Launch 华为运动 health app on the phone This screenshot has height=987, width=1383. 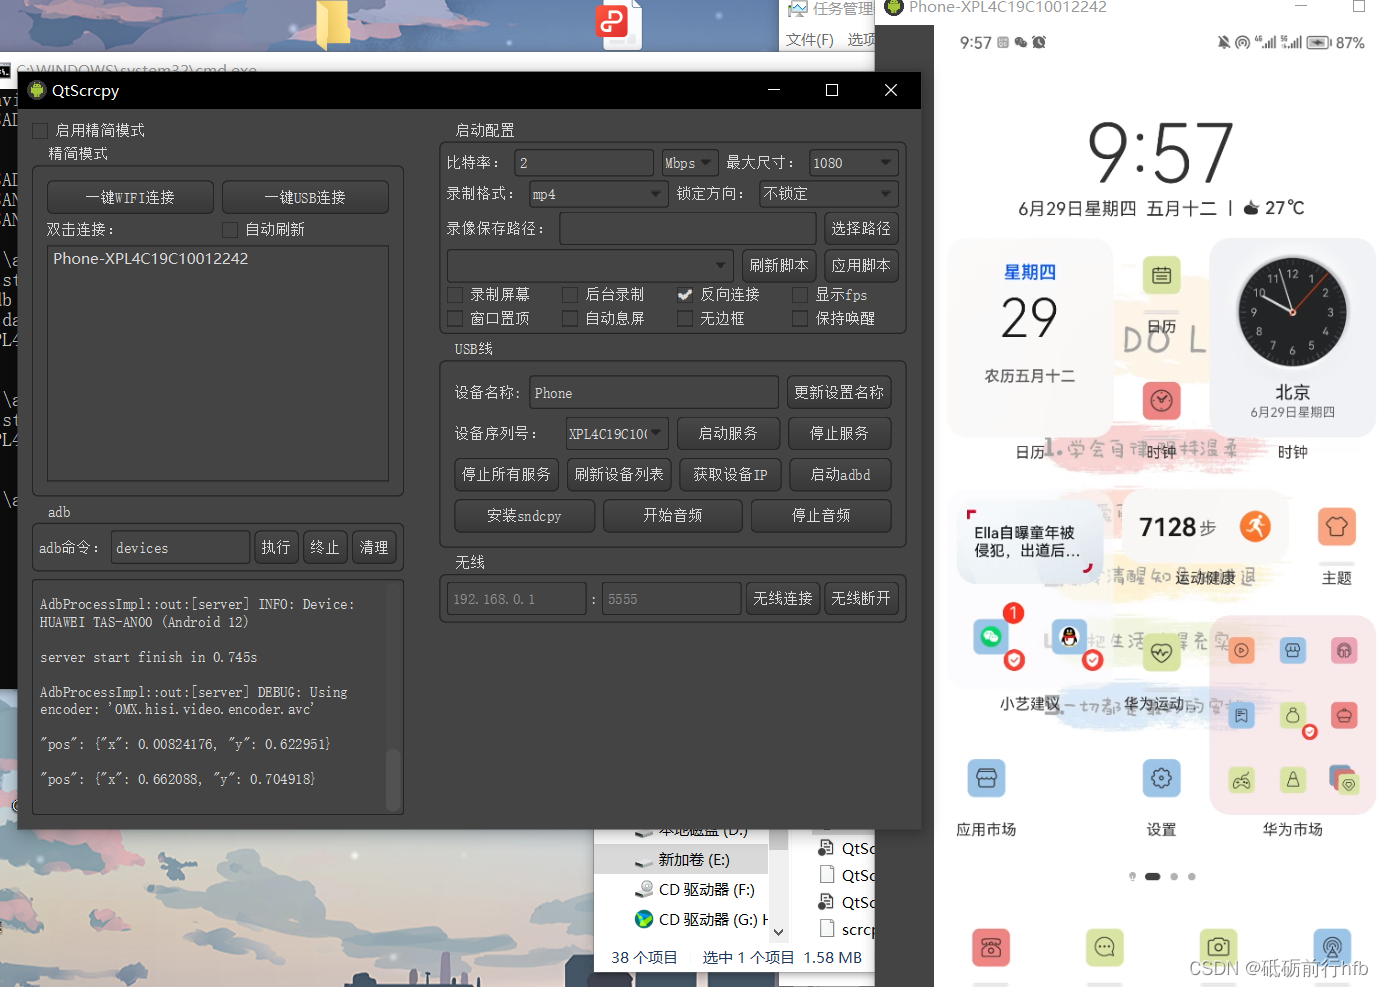tap(1161, 651)
